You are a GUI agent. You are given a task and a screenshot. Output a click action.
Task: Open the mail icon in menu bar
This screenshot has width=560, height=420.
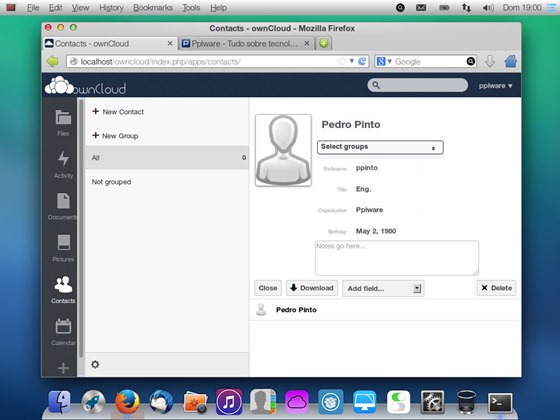pos(421,8)
